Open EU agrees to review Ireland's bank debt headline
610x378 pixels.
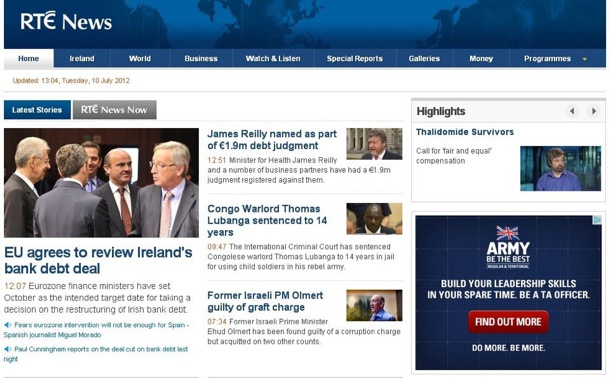(x=98, y=260)
